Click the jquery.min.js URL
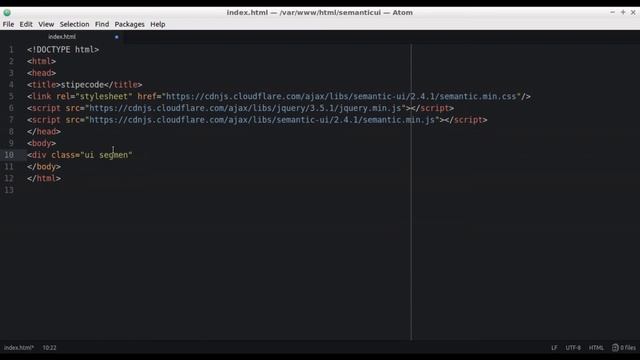The height and width of the screenshot is (360, 640). (246, 108)
